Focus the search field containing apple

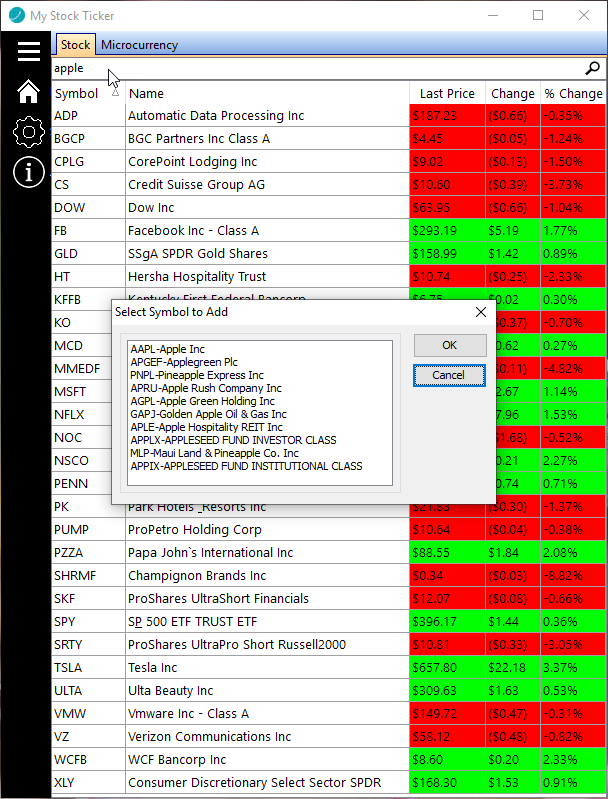point(317,68)
